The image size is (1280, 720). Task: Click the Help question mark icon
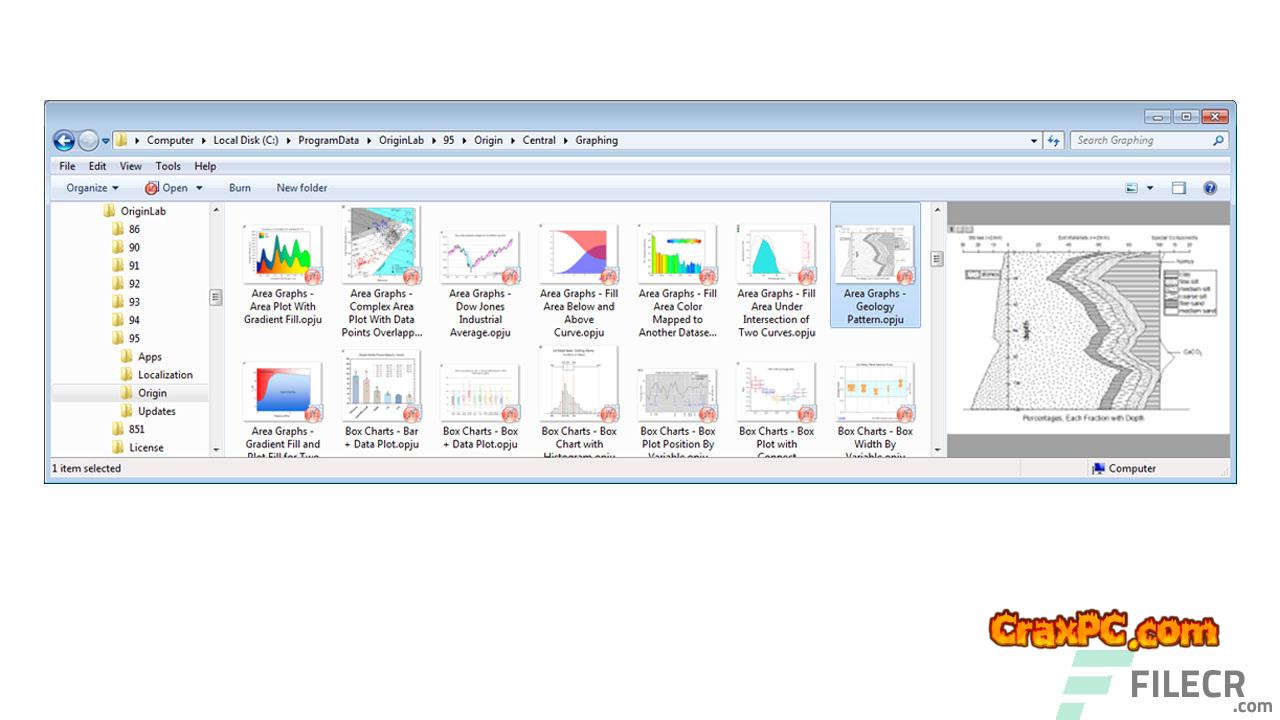tap(1210, 188)
